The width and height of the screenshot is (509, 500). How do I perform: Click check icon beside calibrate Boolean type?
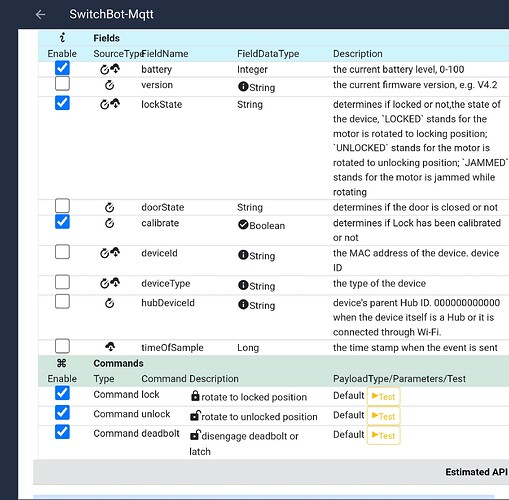pyautogui.click(x=243, y=225)
